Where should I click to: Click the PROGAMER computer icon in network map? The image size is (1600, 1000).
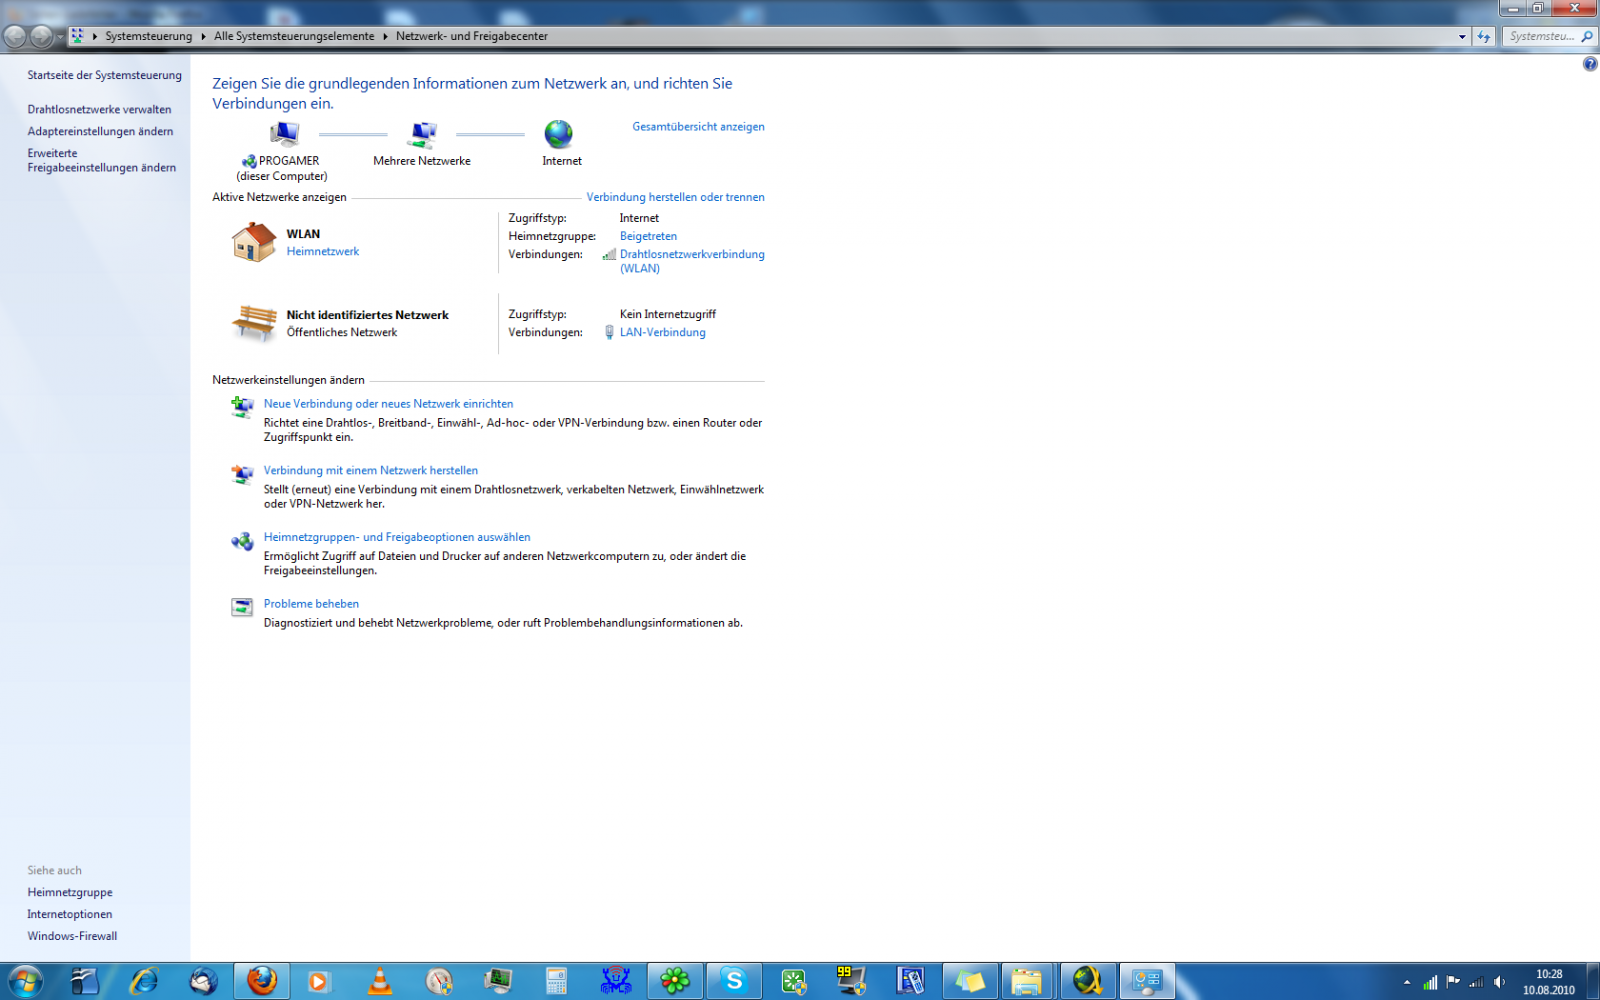coord(284,134)
